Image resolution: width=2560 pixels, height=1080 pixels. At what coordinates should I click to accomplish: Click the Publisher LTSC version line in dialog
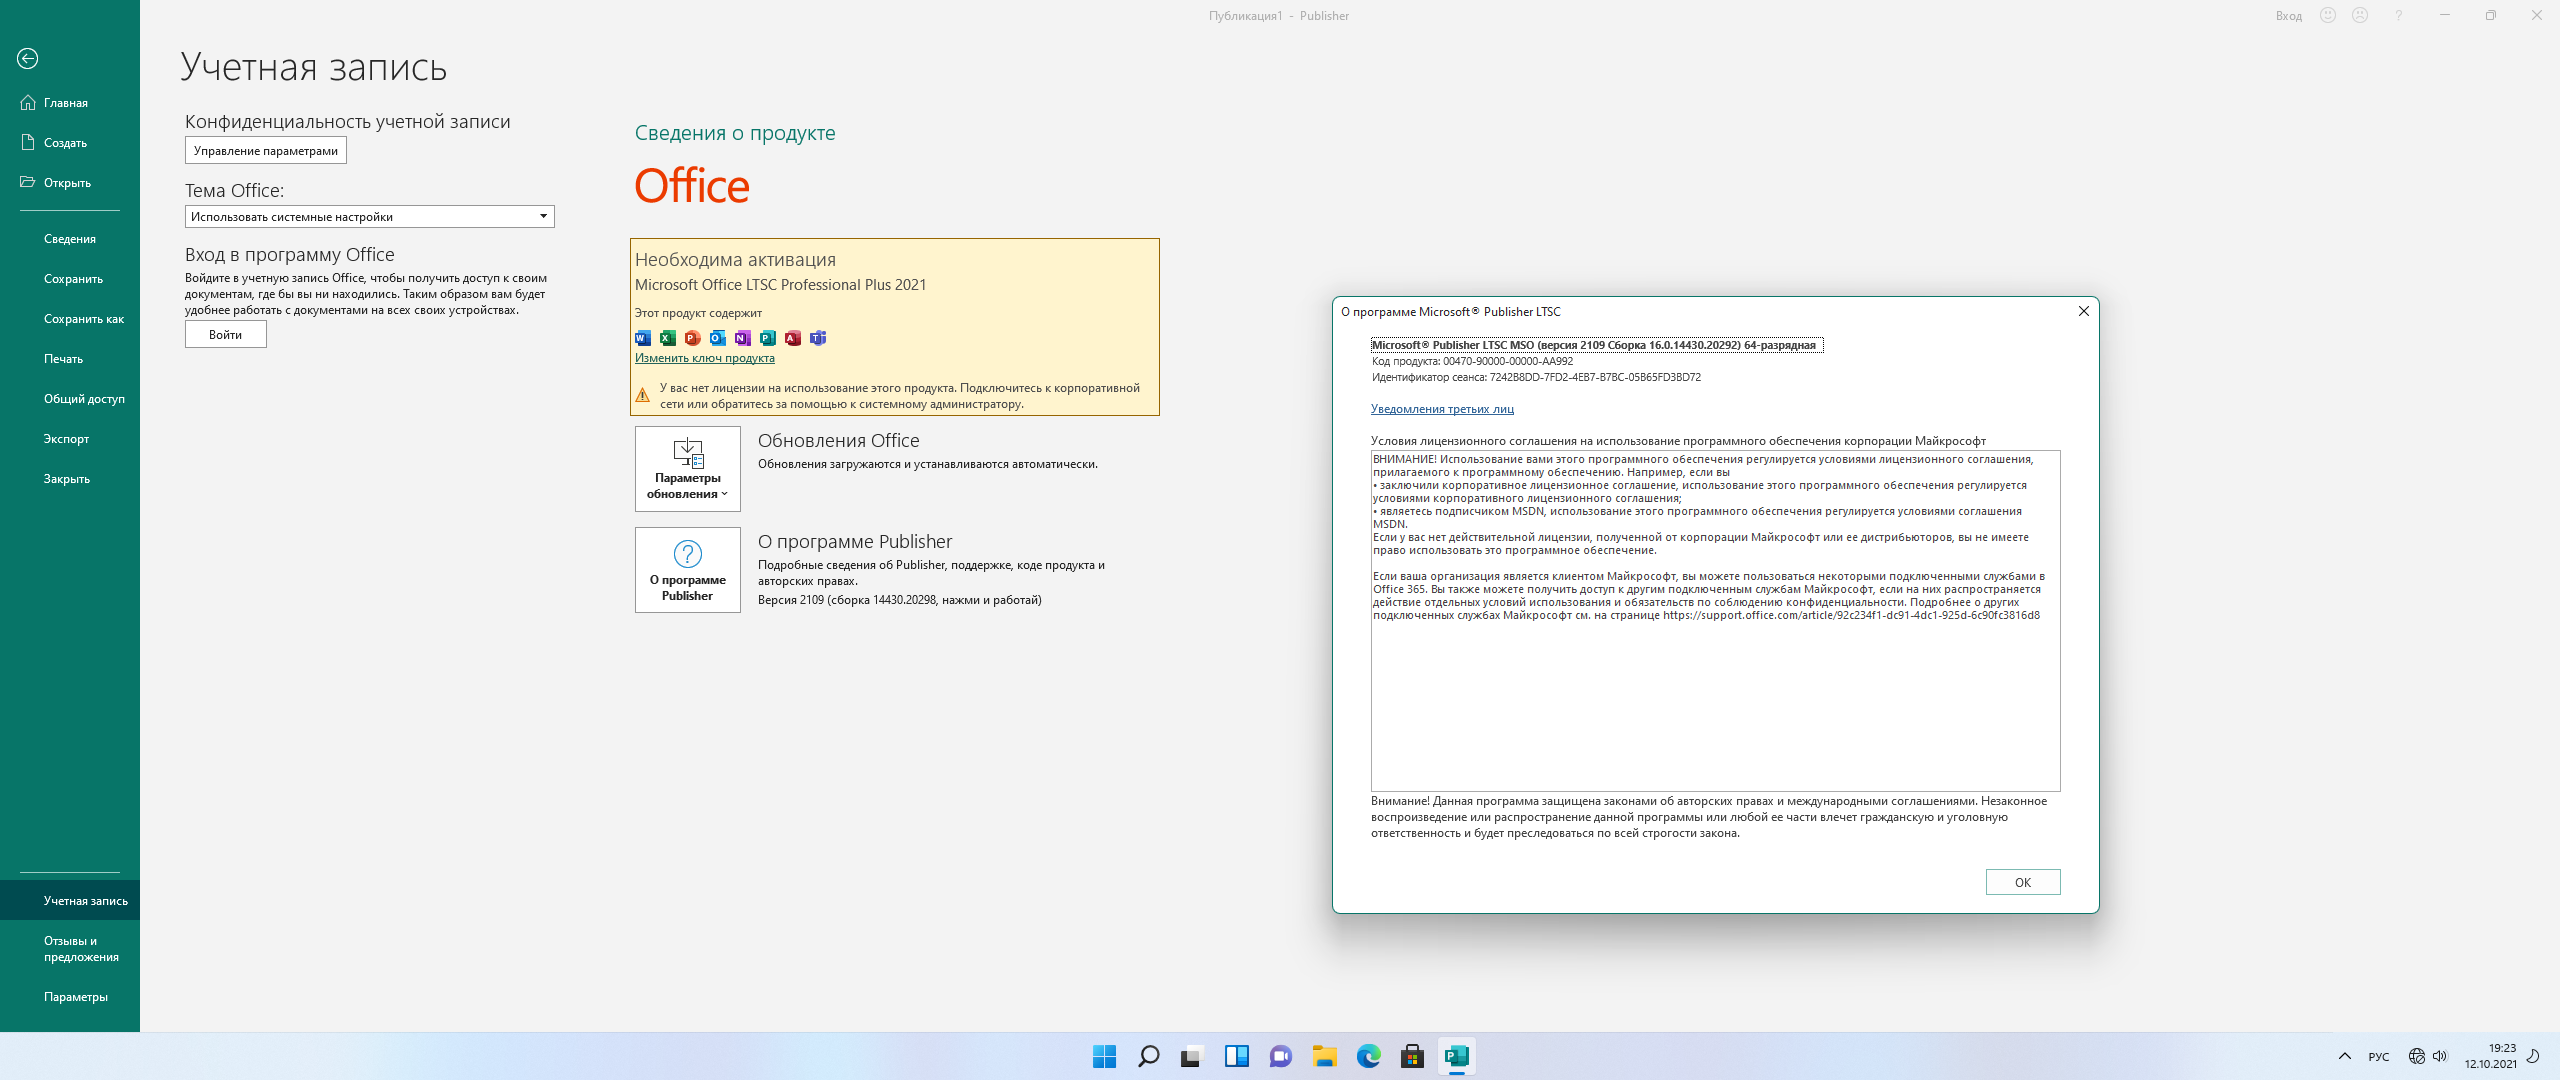(x=1596, y=345)
